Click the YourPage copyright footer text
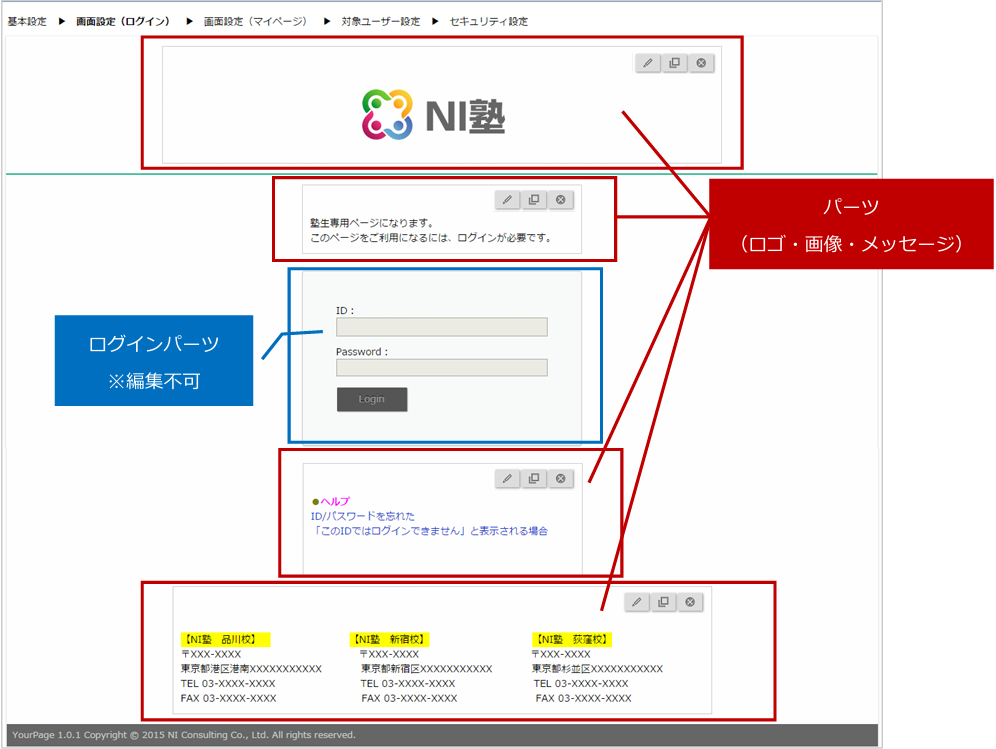996x749 pixels. (x=184, y=735)
